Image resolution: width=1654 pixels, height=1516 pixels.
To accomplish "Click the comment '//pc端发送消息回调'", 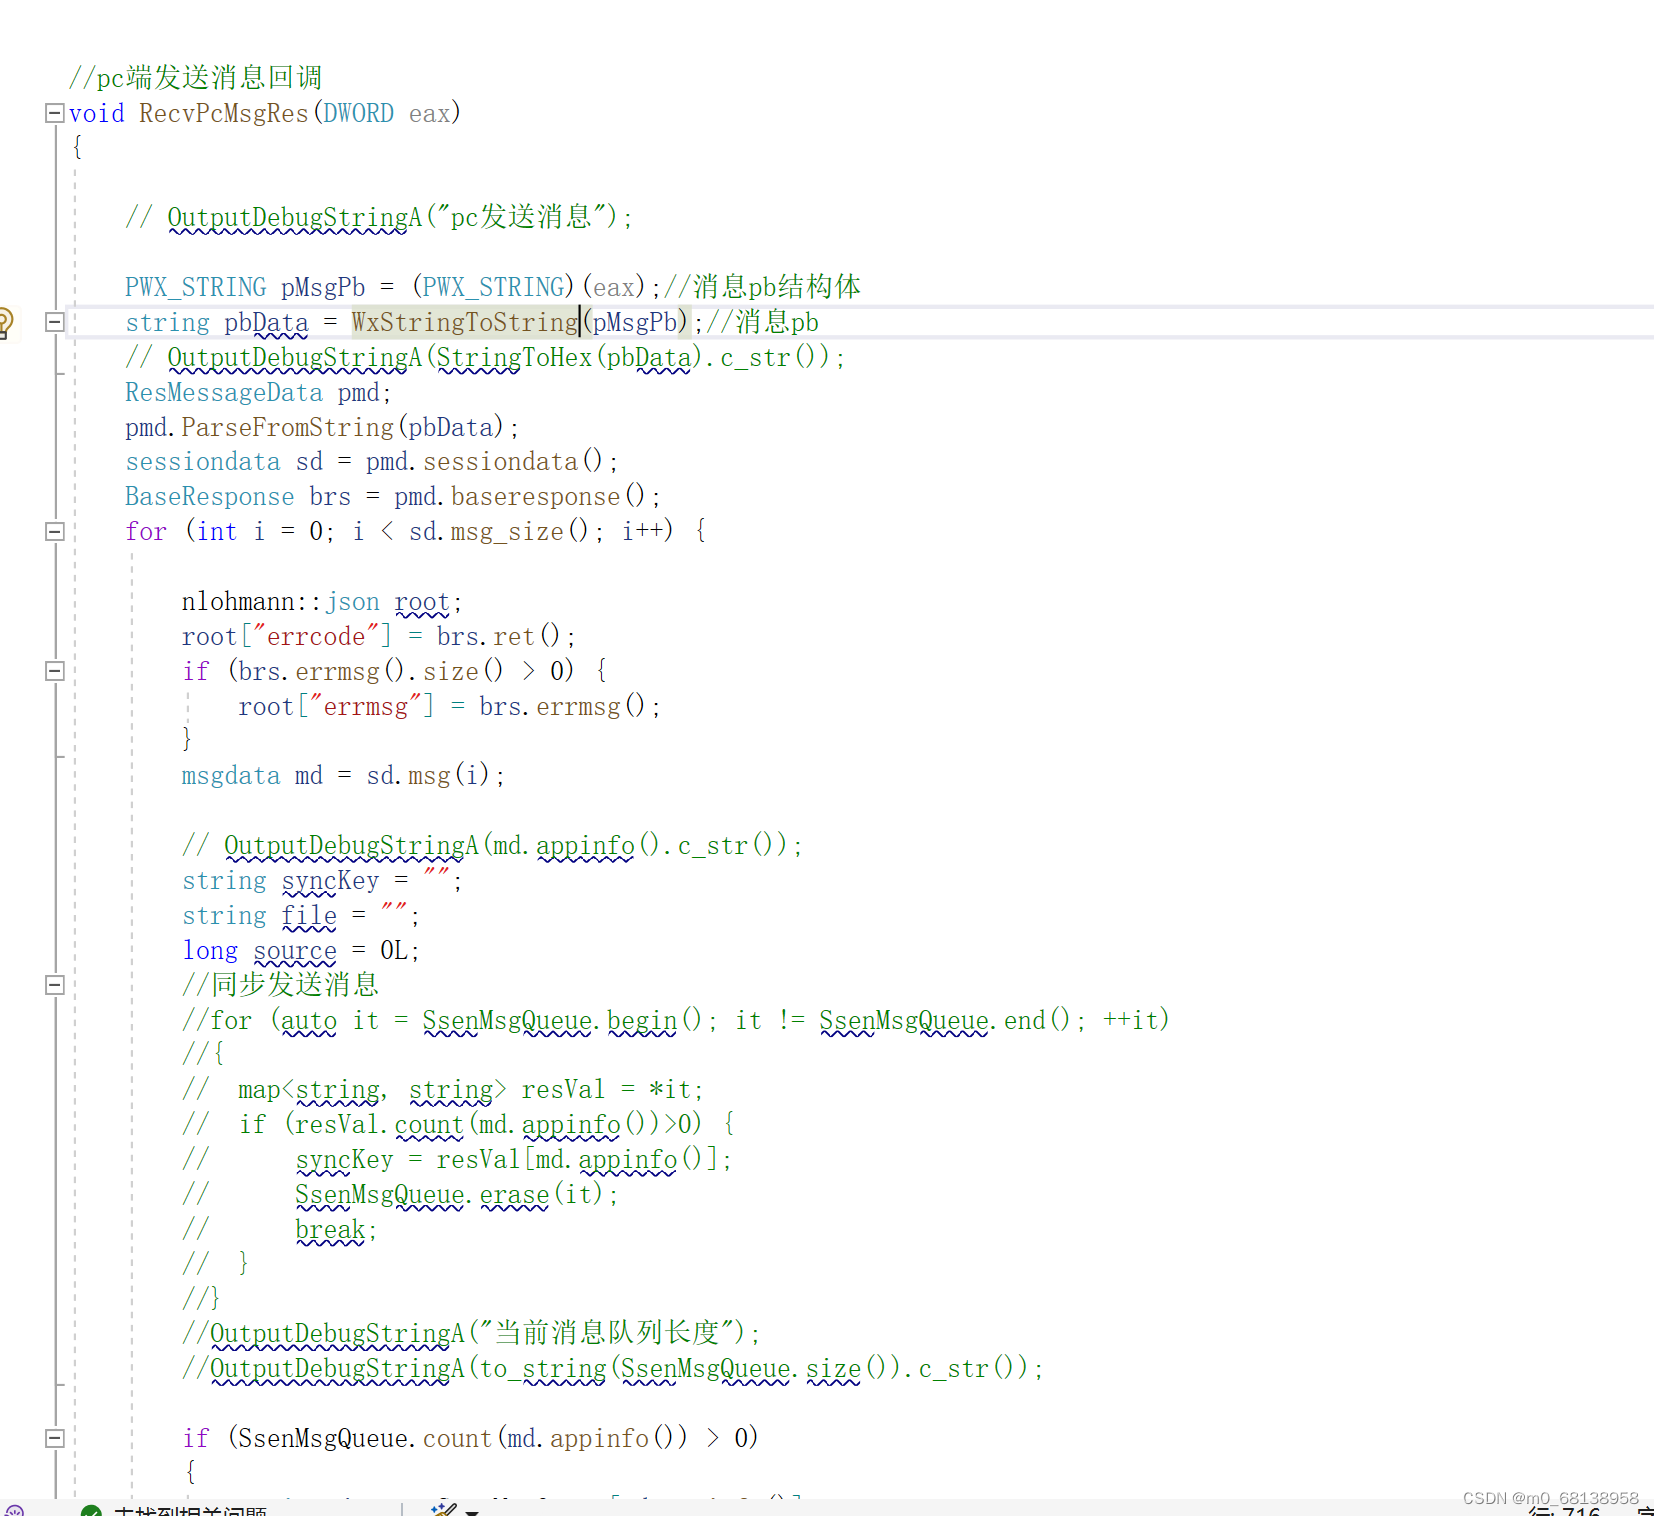I will (195, 77).
